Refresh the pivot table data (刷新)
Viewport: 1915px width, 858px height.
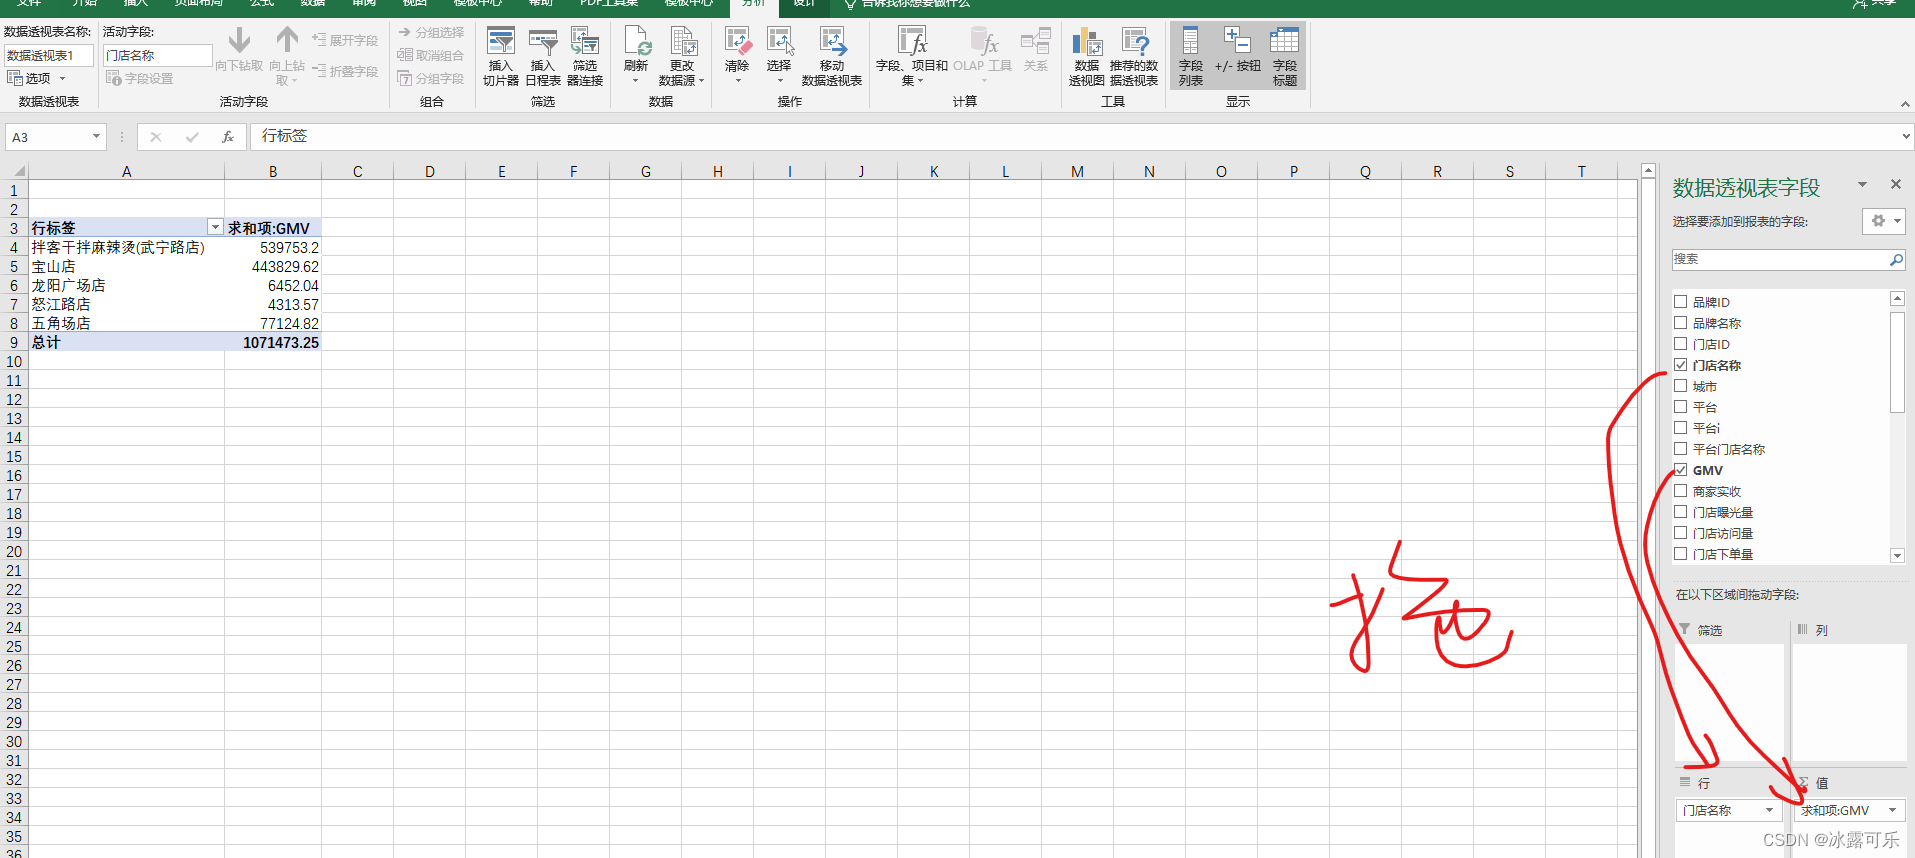click(636, 56)
